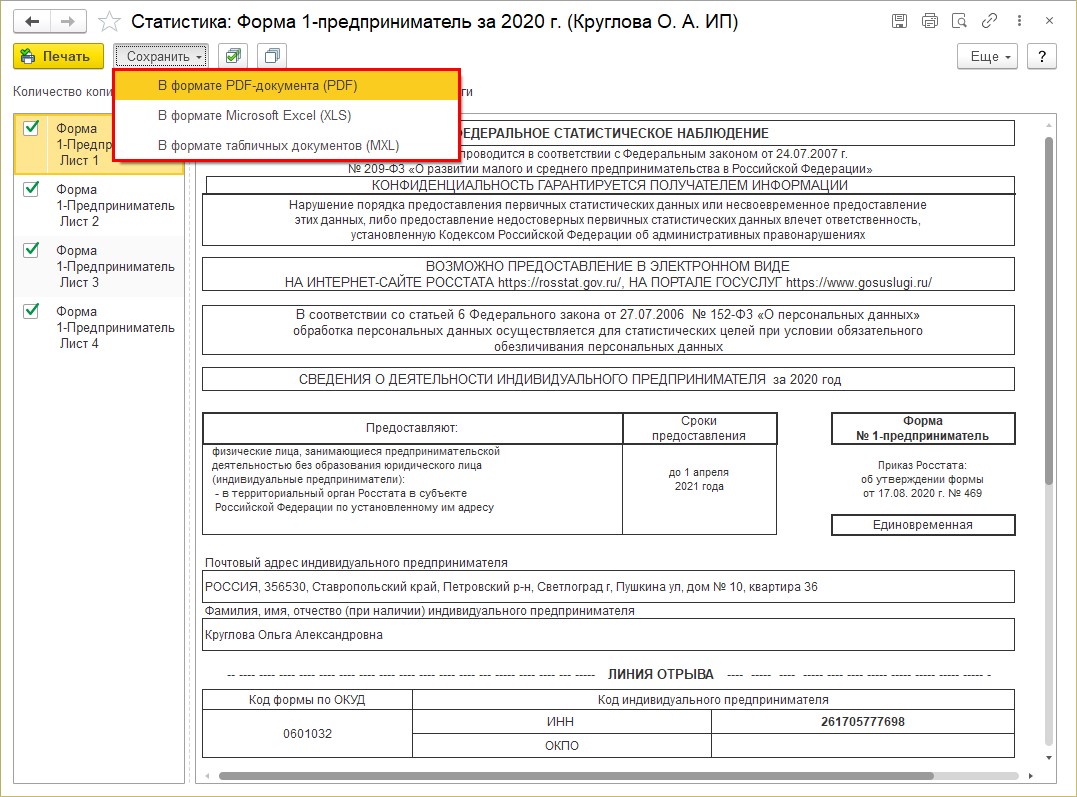This screenshot has height=797, width=1077.
Task: Click the ОКУД code 0601032 cell
Action: 308,734
